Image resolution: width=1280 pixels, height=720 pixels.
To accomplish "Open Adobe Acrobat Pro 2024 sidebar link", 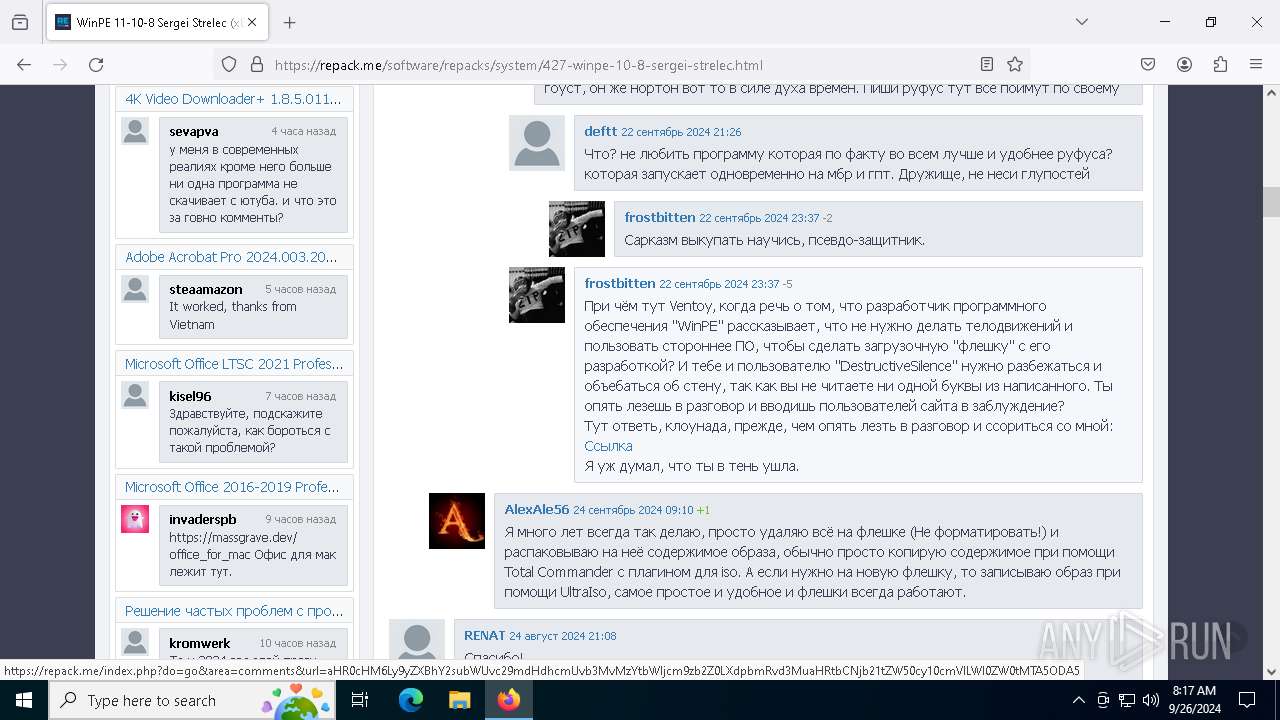I will pyautogui.click(x=232, y=257).
